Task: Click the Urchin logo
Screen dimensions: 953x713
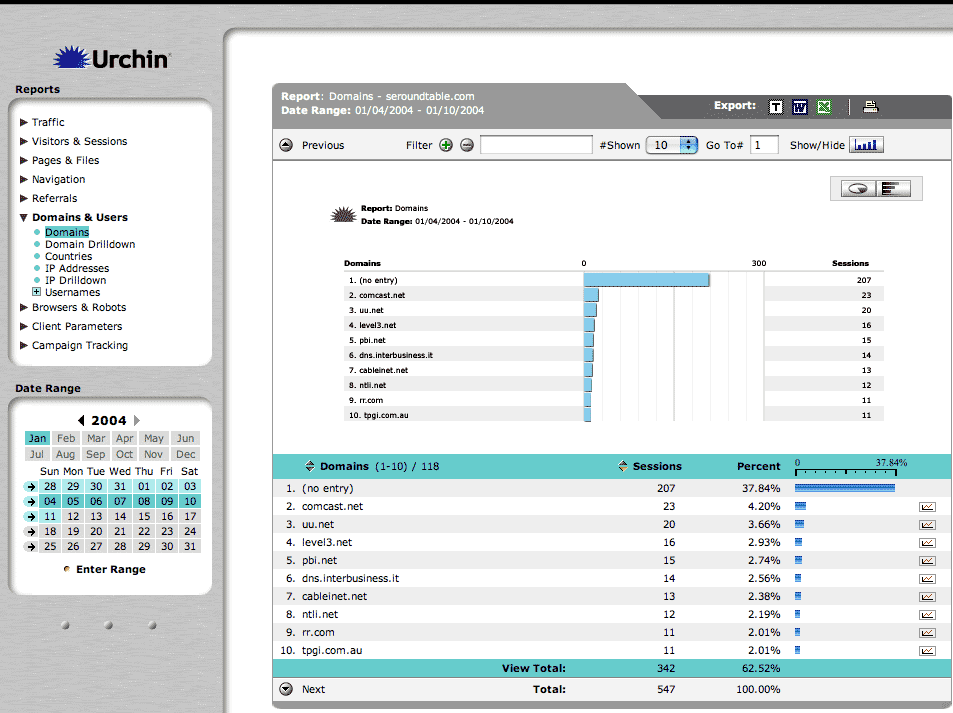Action: click(111, 58)
